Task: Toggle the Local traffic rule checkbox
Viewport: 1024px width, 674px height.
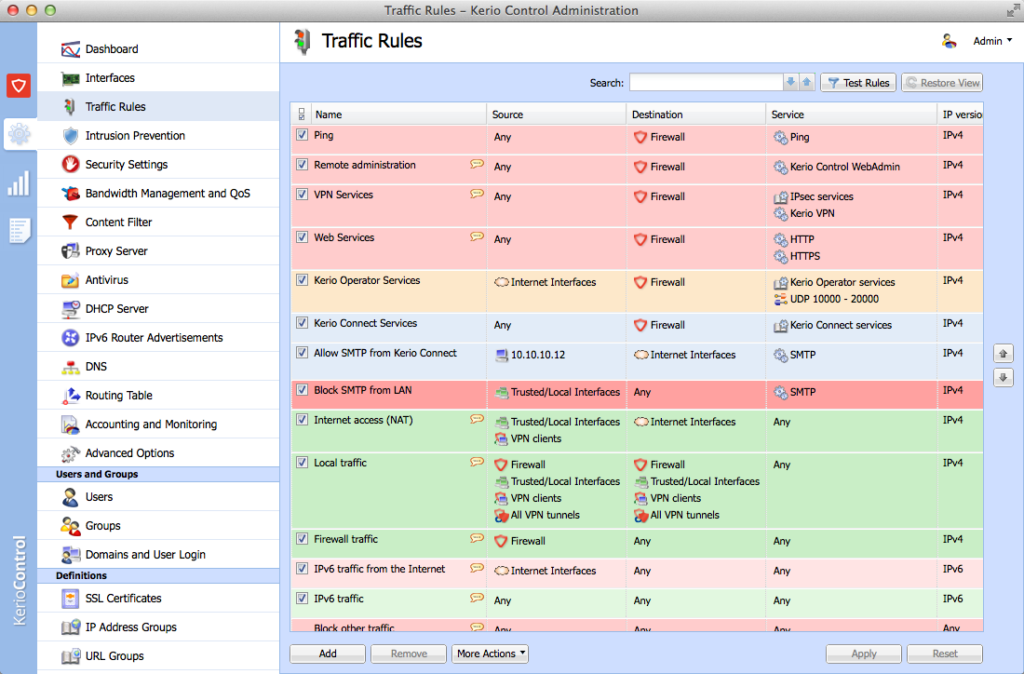Action: (302, 463)
